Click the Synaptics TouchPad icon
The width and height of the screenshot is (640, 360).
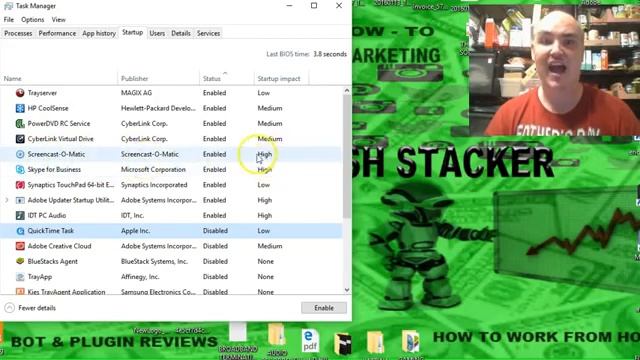20,185
